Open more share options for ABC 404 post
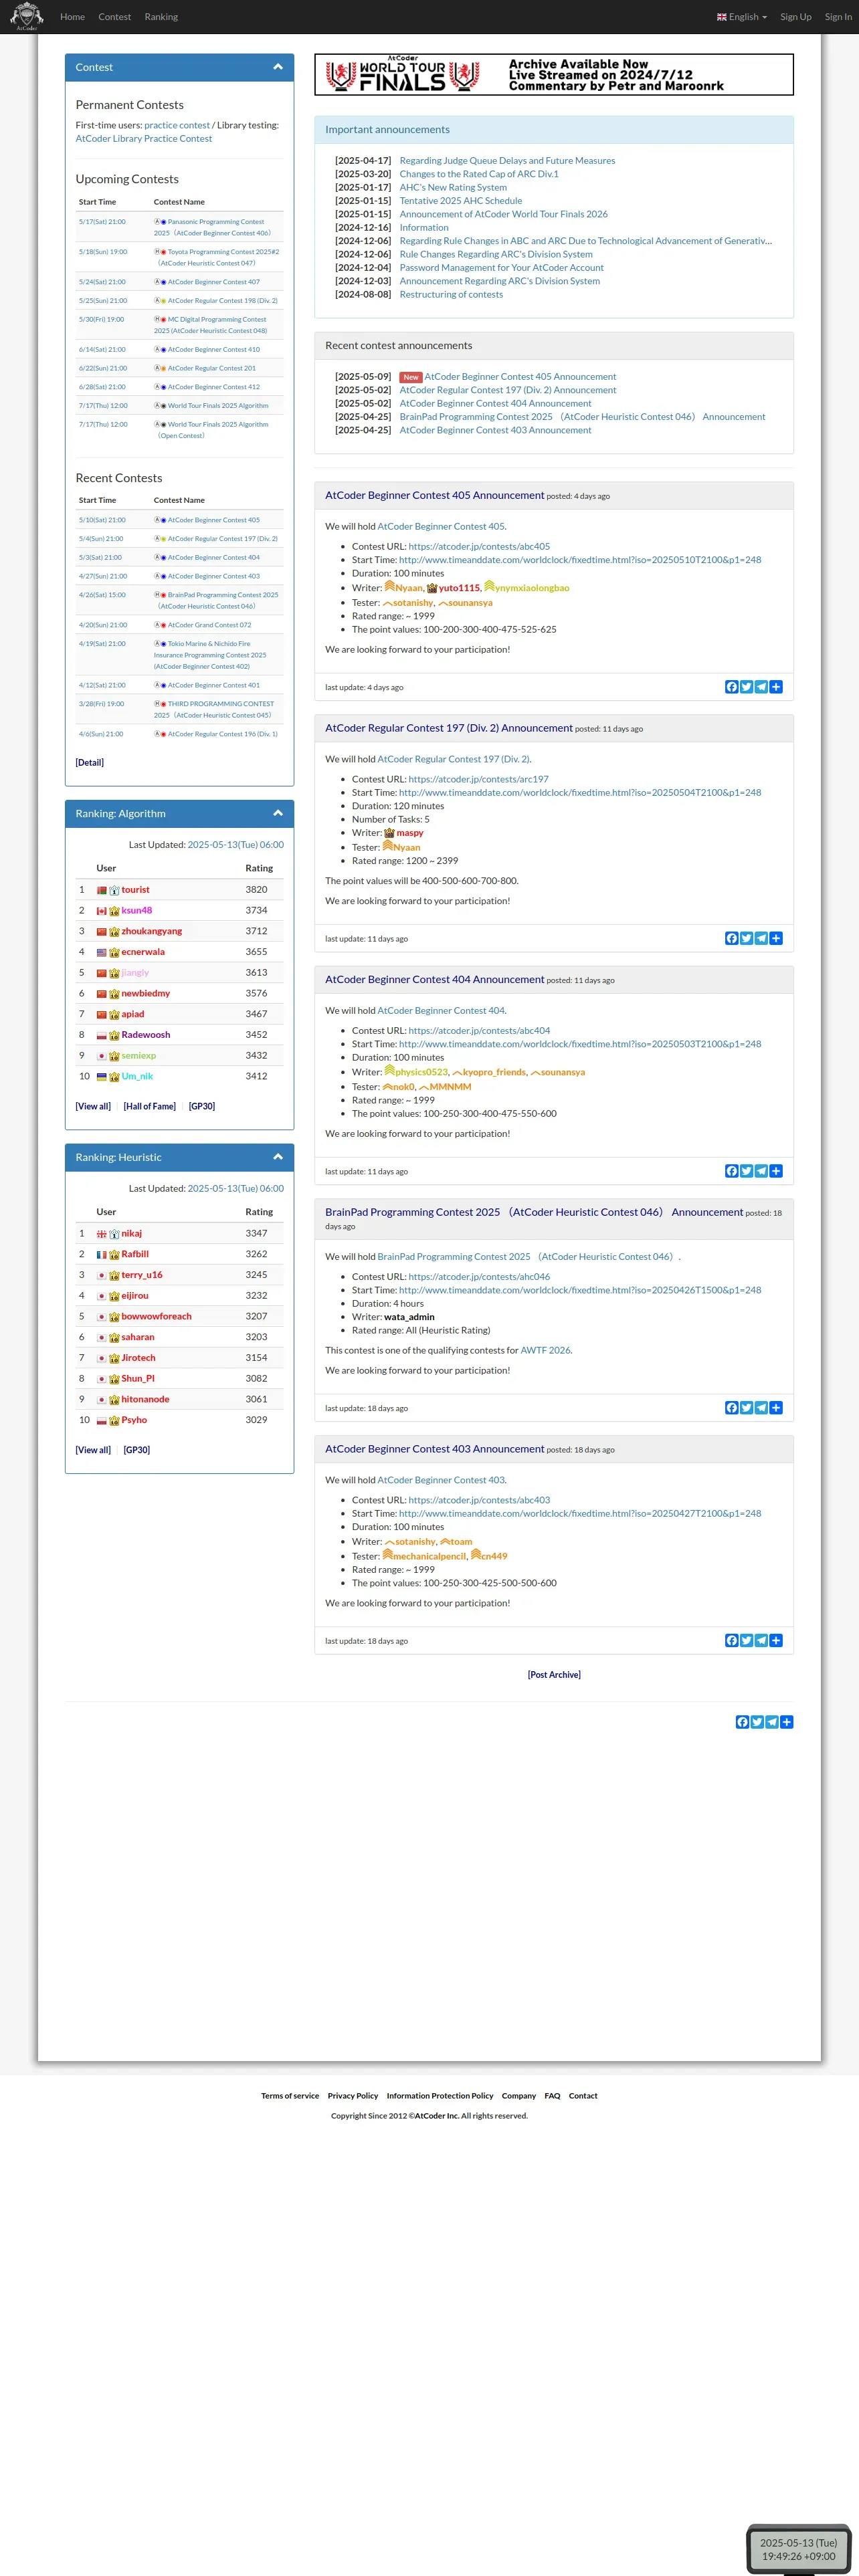Viewport: 859px width, 2576px height. click(x=776, y=1171)
